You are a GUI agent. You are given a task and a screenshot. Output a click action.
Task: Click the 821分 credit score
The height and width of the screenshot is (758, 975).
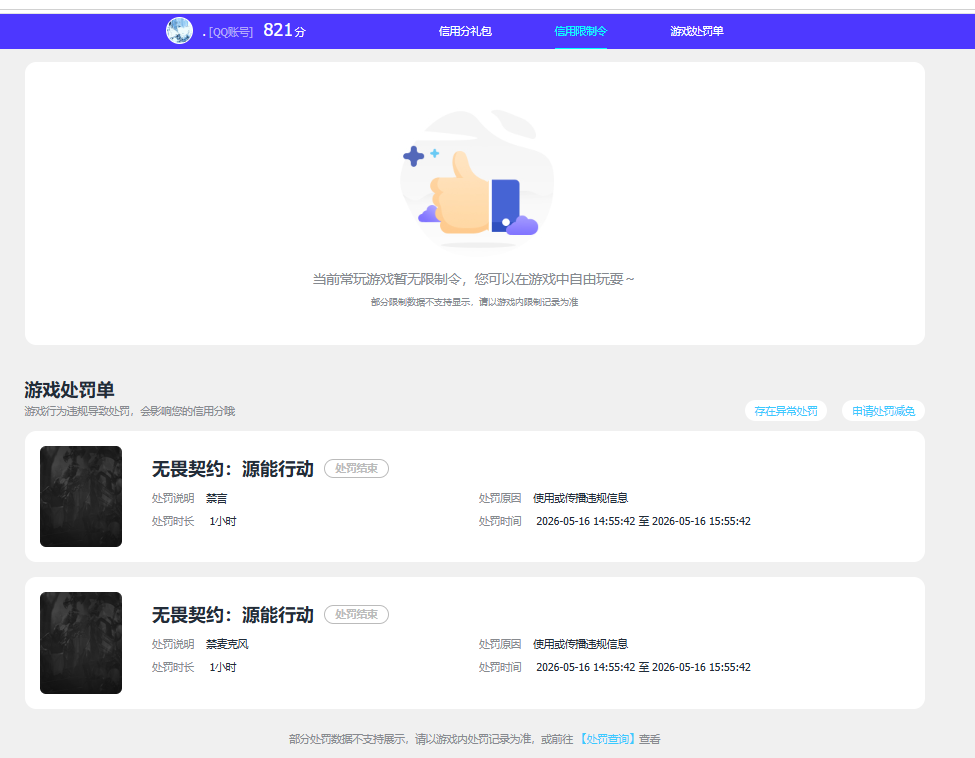pos(284,30)
